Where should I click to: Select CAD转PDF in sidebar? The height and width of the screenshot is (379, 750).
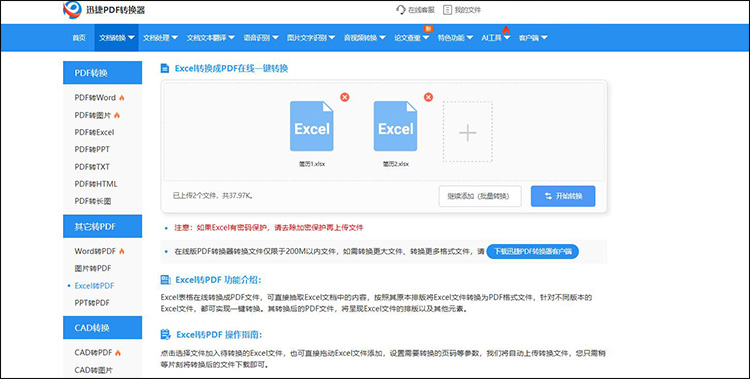point(93,353)
